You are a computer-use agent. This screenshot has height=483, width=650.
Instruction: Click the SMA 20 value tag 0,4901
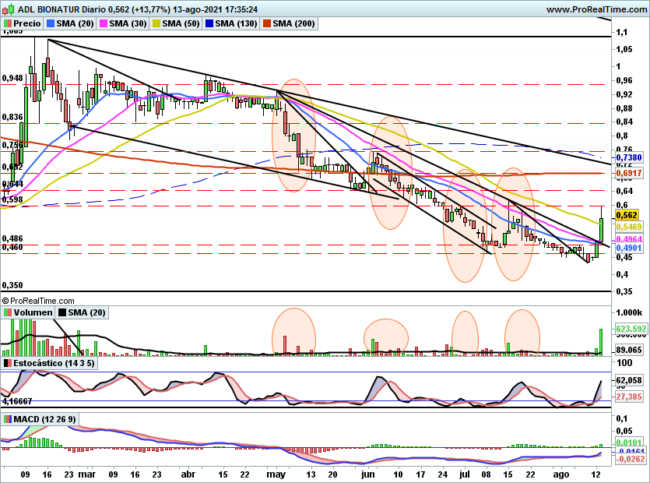(629, 248)
